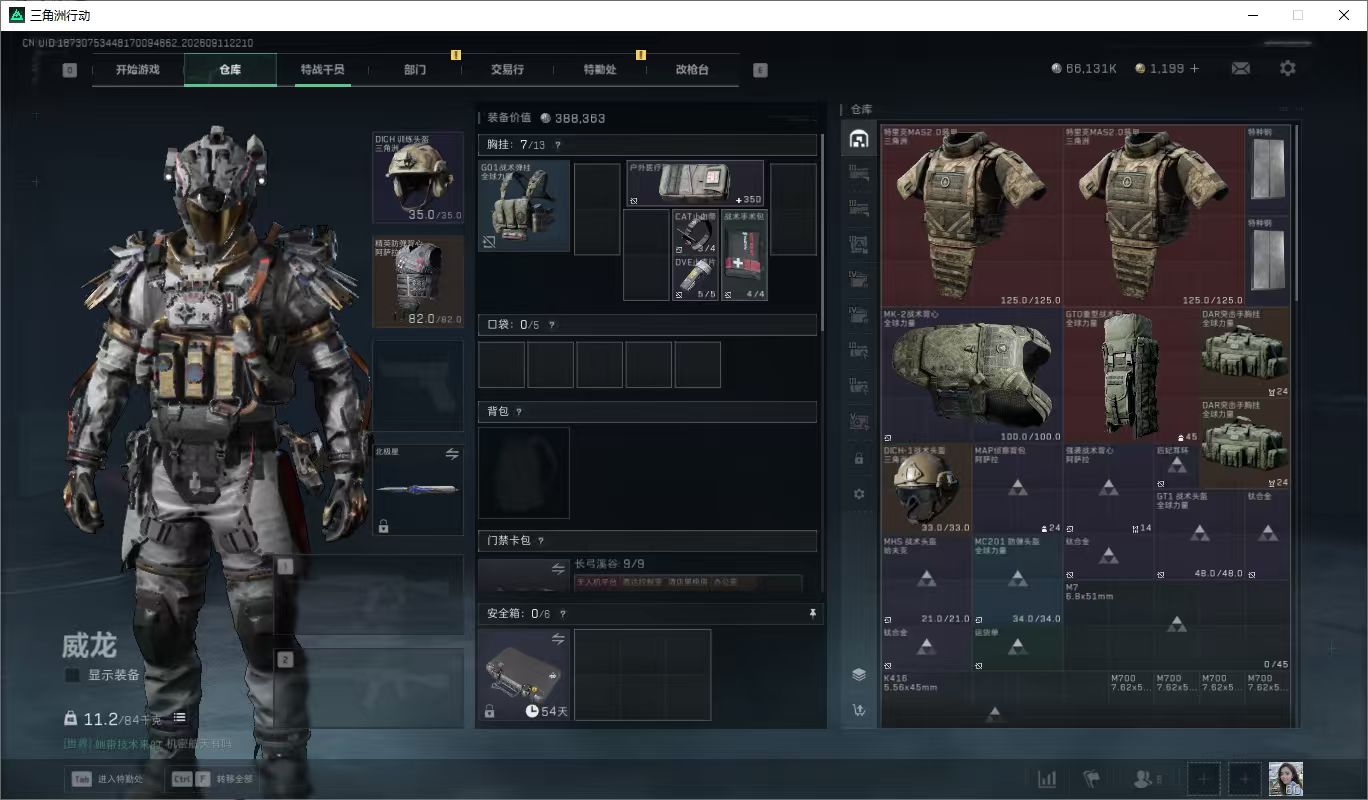Screen dimensions: 1368x800
Task: Click the lock icon in warehouse sidebar
Action: [x=858, y=459]
